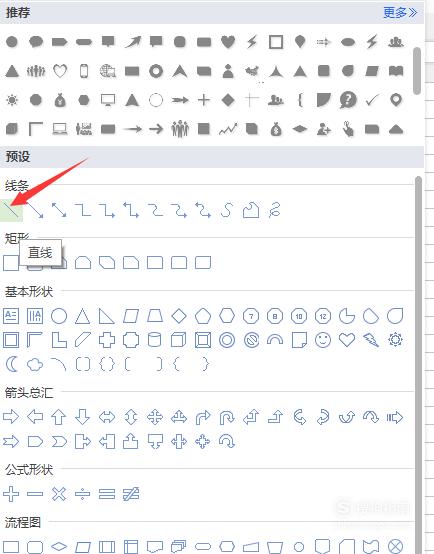Choose the crescent moon shape

(x=12, y=364)
